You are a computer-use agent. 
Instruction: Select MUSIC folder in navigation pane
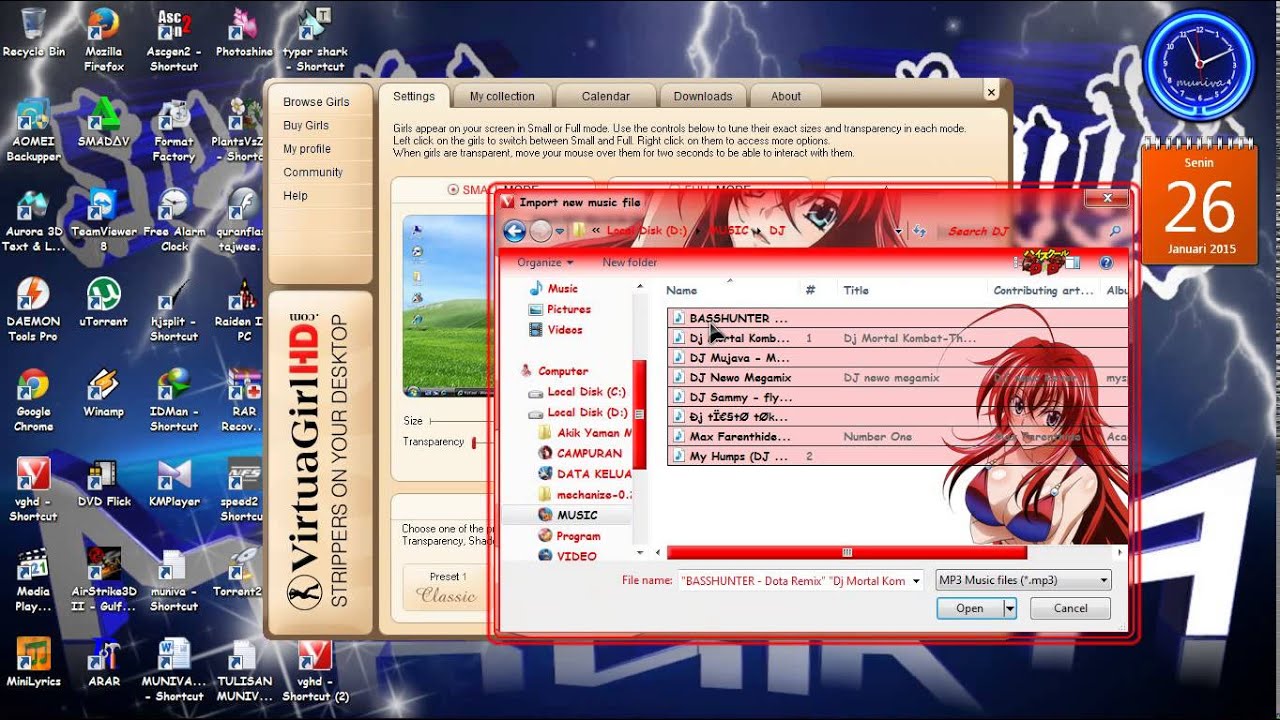[577, 515]
